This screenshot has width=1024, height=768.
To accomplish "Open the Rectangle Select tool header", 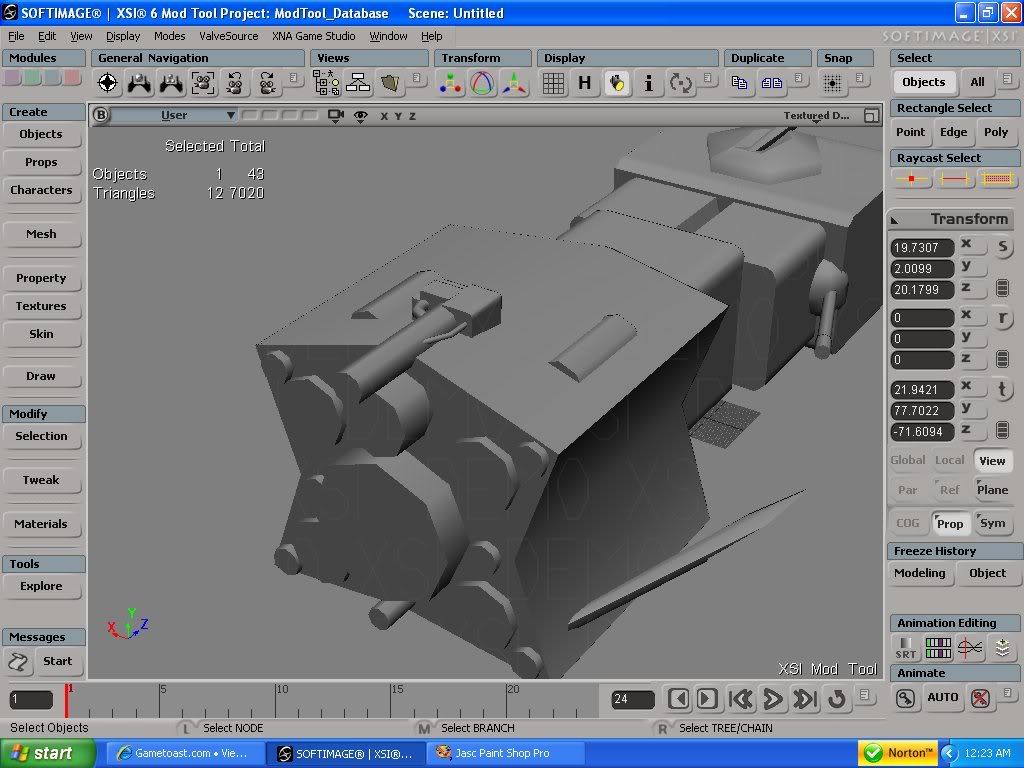I will (954, 108).
